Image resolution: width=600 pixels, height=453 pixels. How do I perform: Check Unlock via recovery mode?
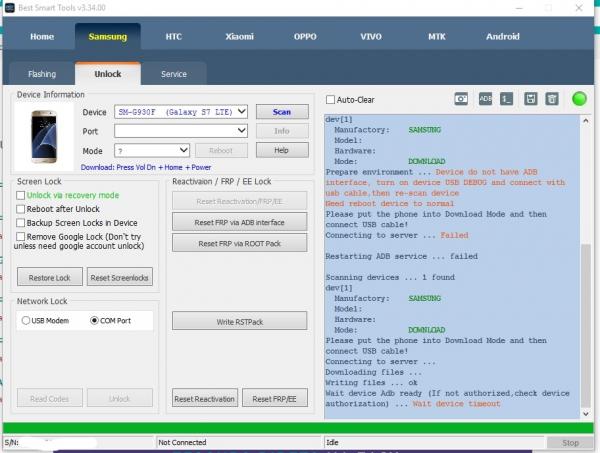(x=21, y=196)
